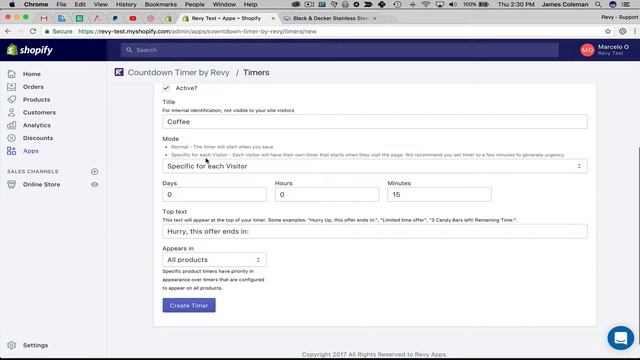
Task: Go back in browser
Action: (x=8, y=31)
